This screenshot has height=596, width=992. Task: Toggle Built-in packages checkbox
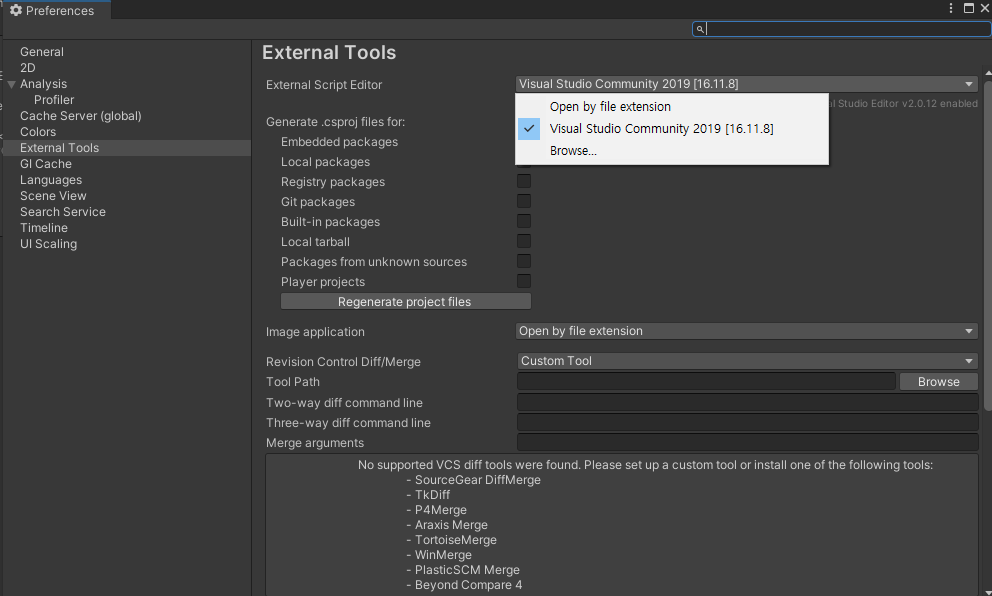coord(524,221)
